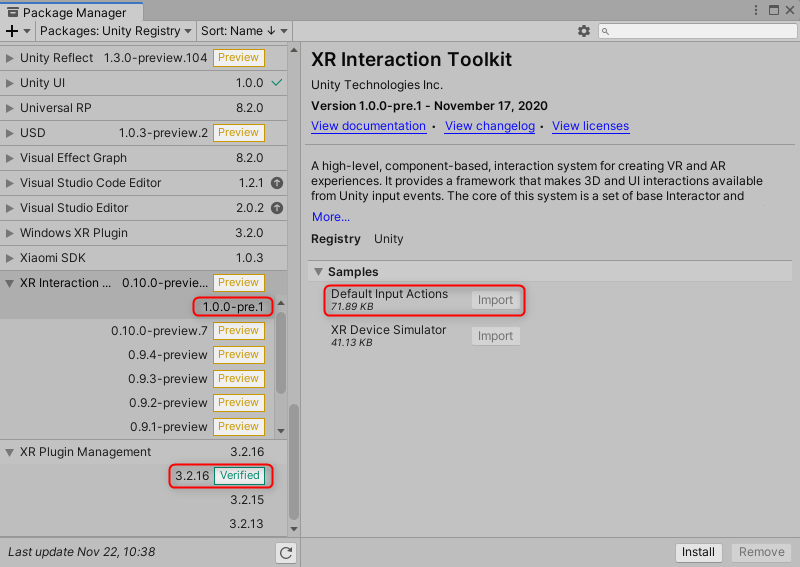The image size is (800, 567).
Task: Click the magnifier icon in search box
Action: (x=607, y=31)
